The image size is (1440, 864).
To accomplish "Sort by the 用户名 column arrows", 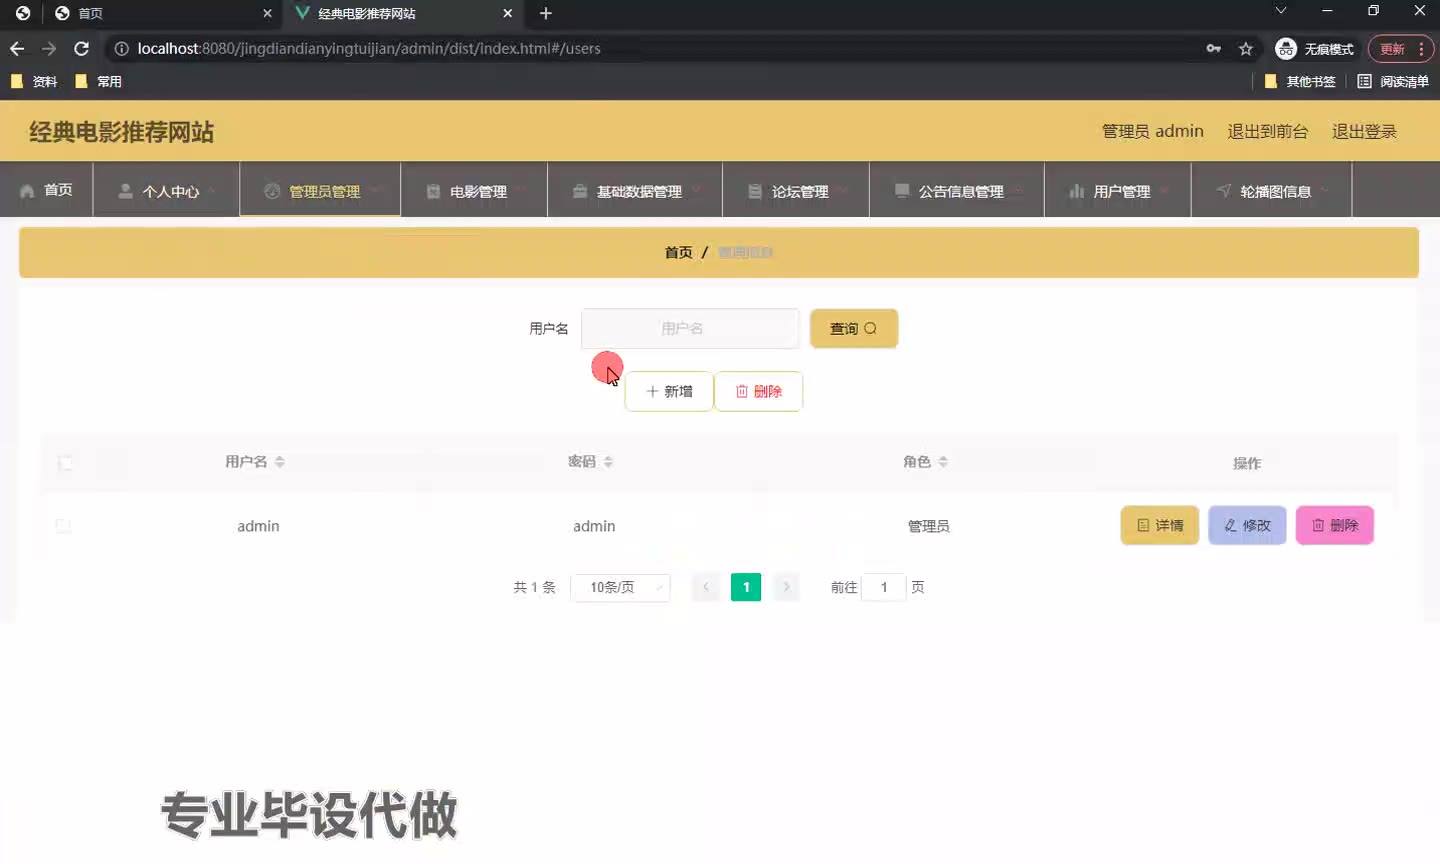I will tap(280, 461).
